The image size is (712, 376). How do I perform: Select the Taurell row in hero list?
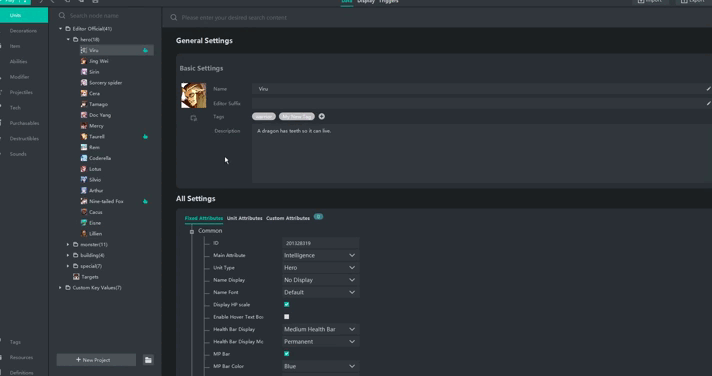click(x=117, y=136)
